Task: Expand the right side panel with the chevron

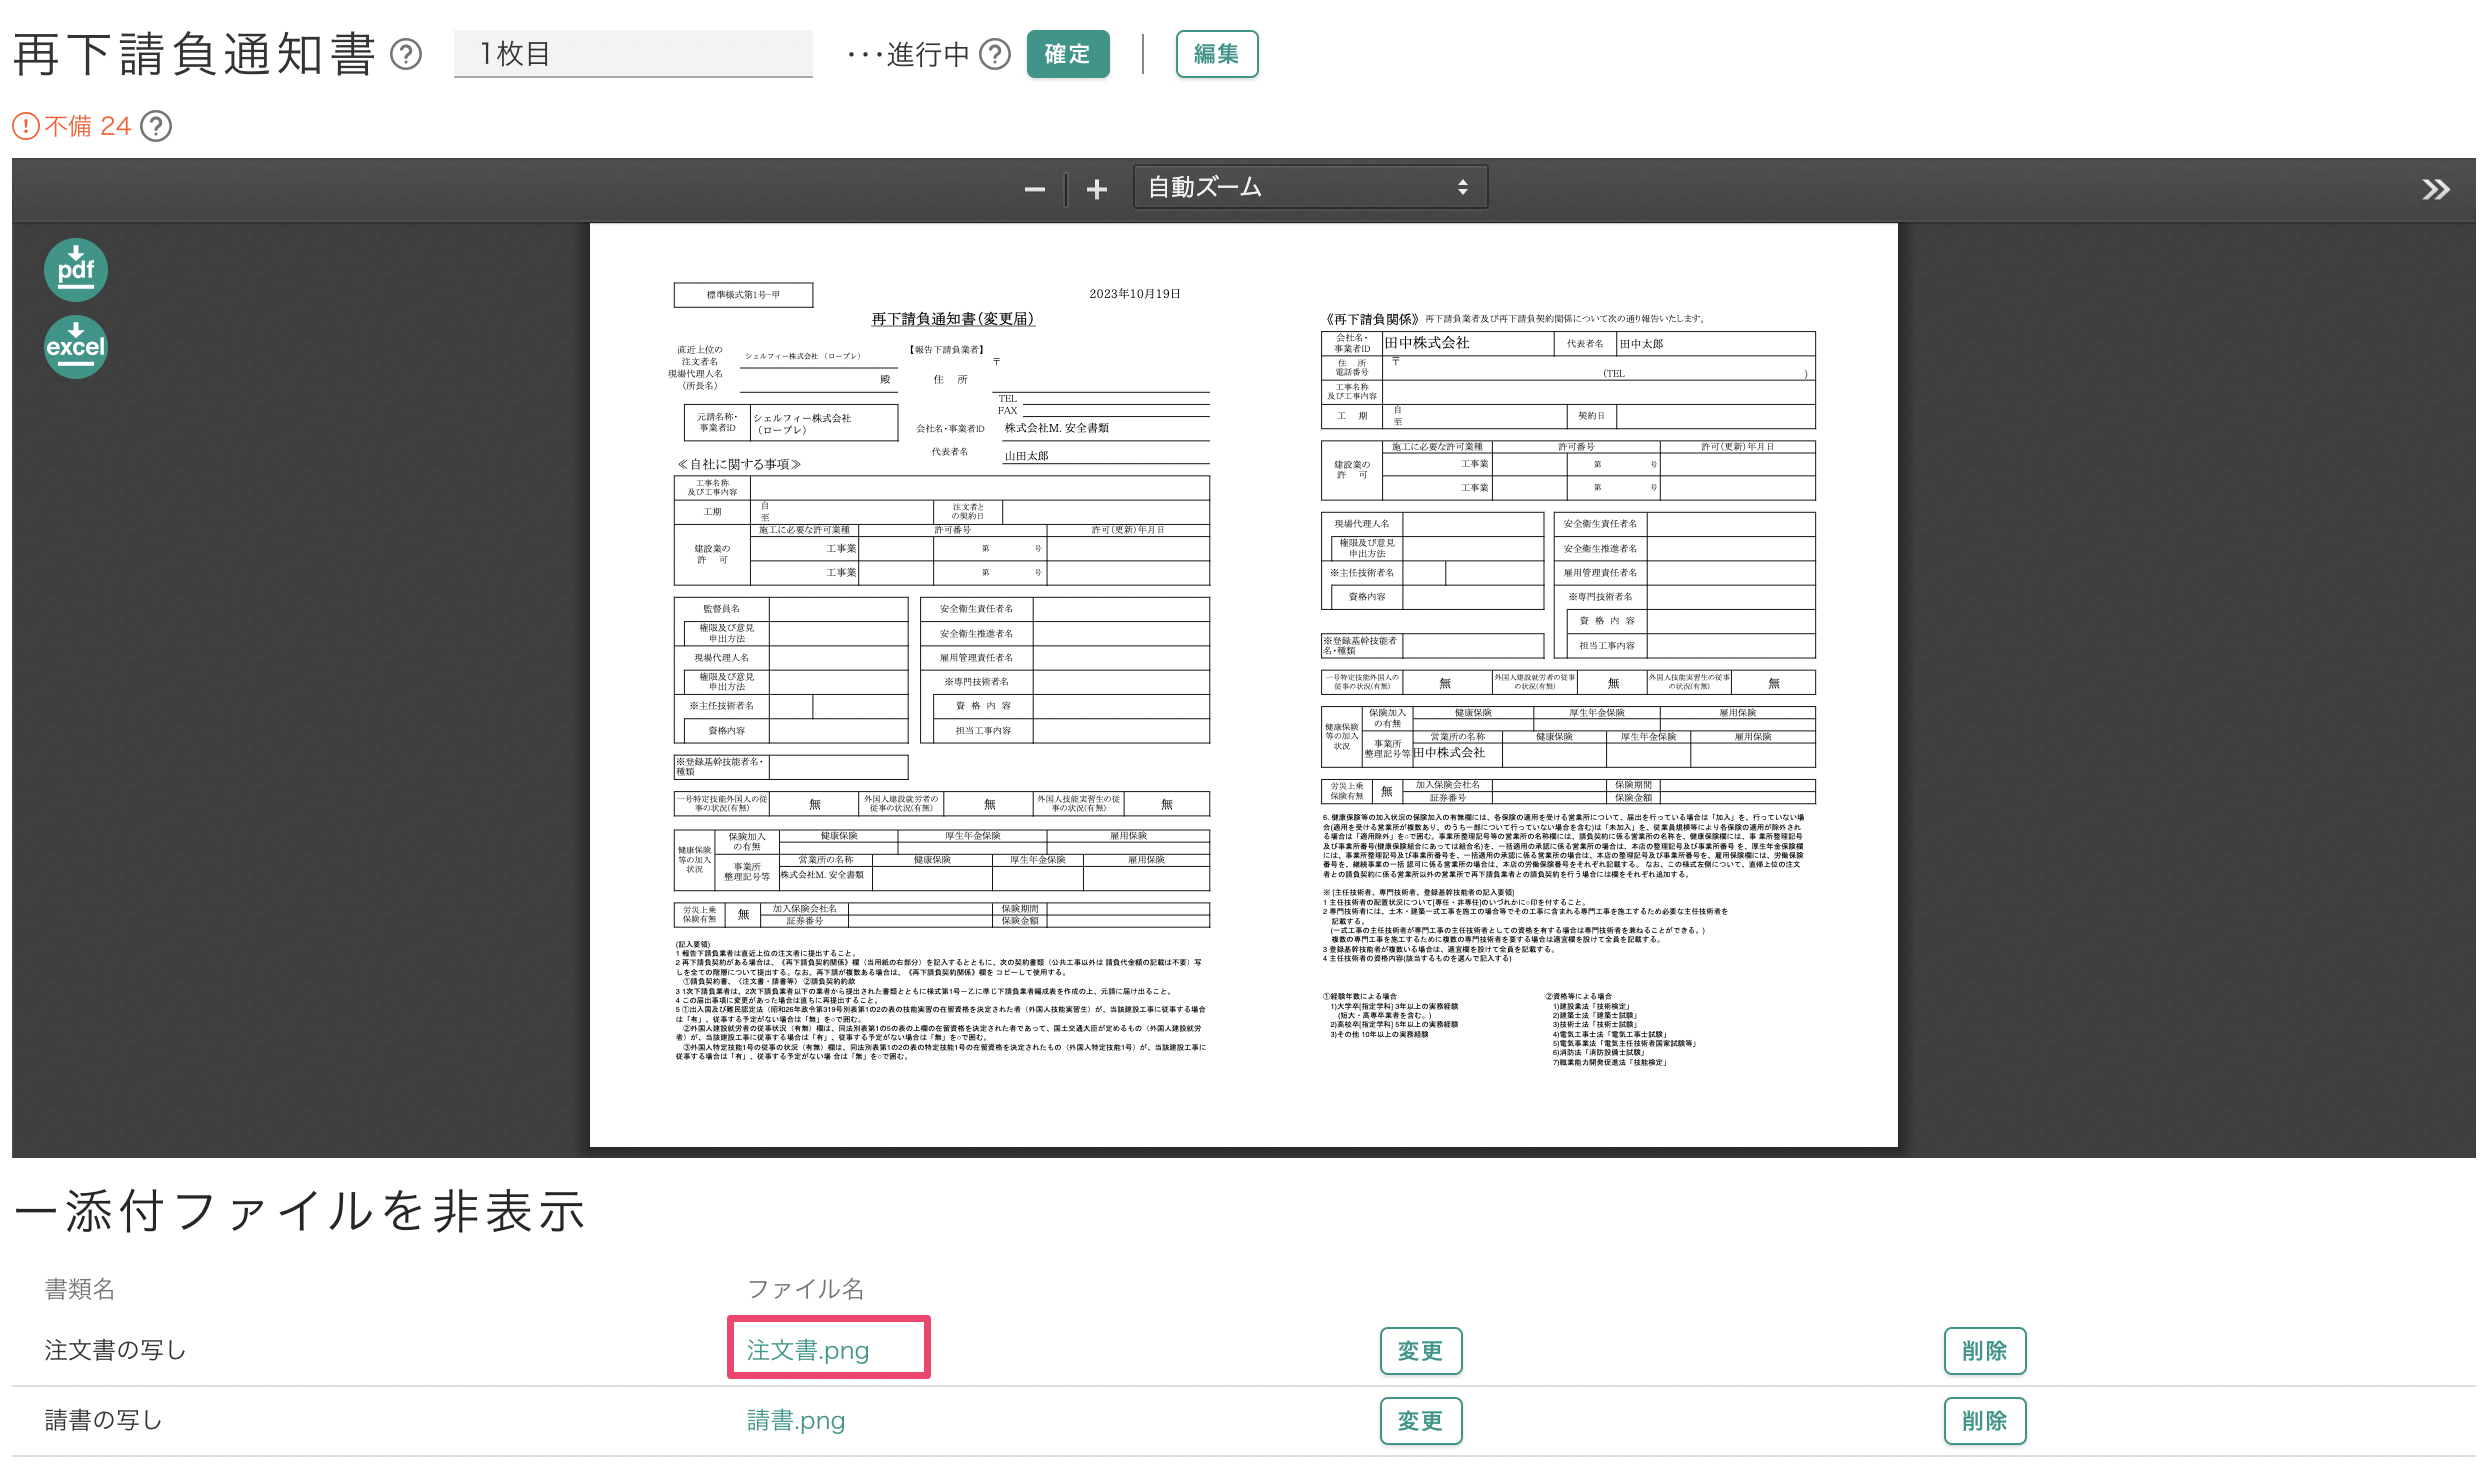Action: pos(2436,188)
